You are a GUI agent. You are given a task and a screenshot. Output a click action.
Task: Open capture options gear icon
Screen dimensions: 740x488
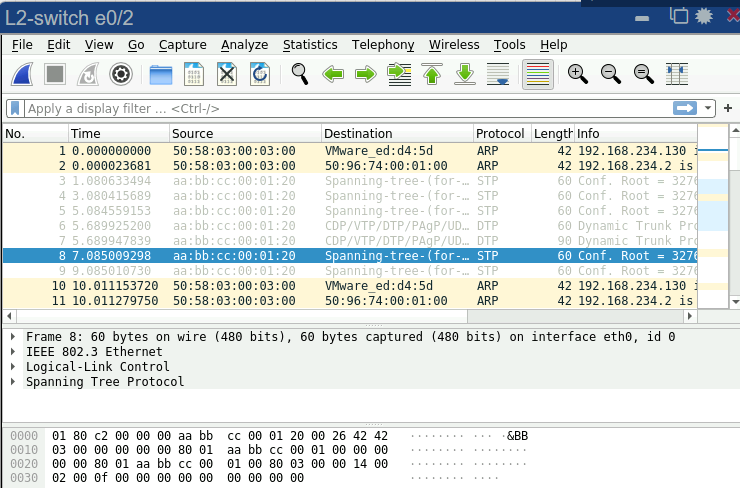pos(121,74)
